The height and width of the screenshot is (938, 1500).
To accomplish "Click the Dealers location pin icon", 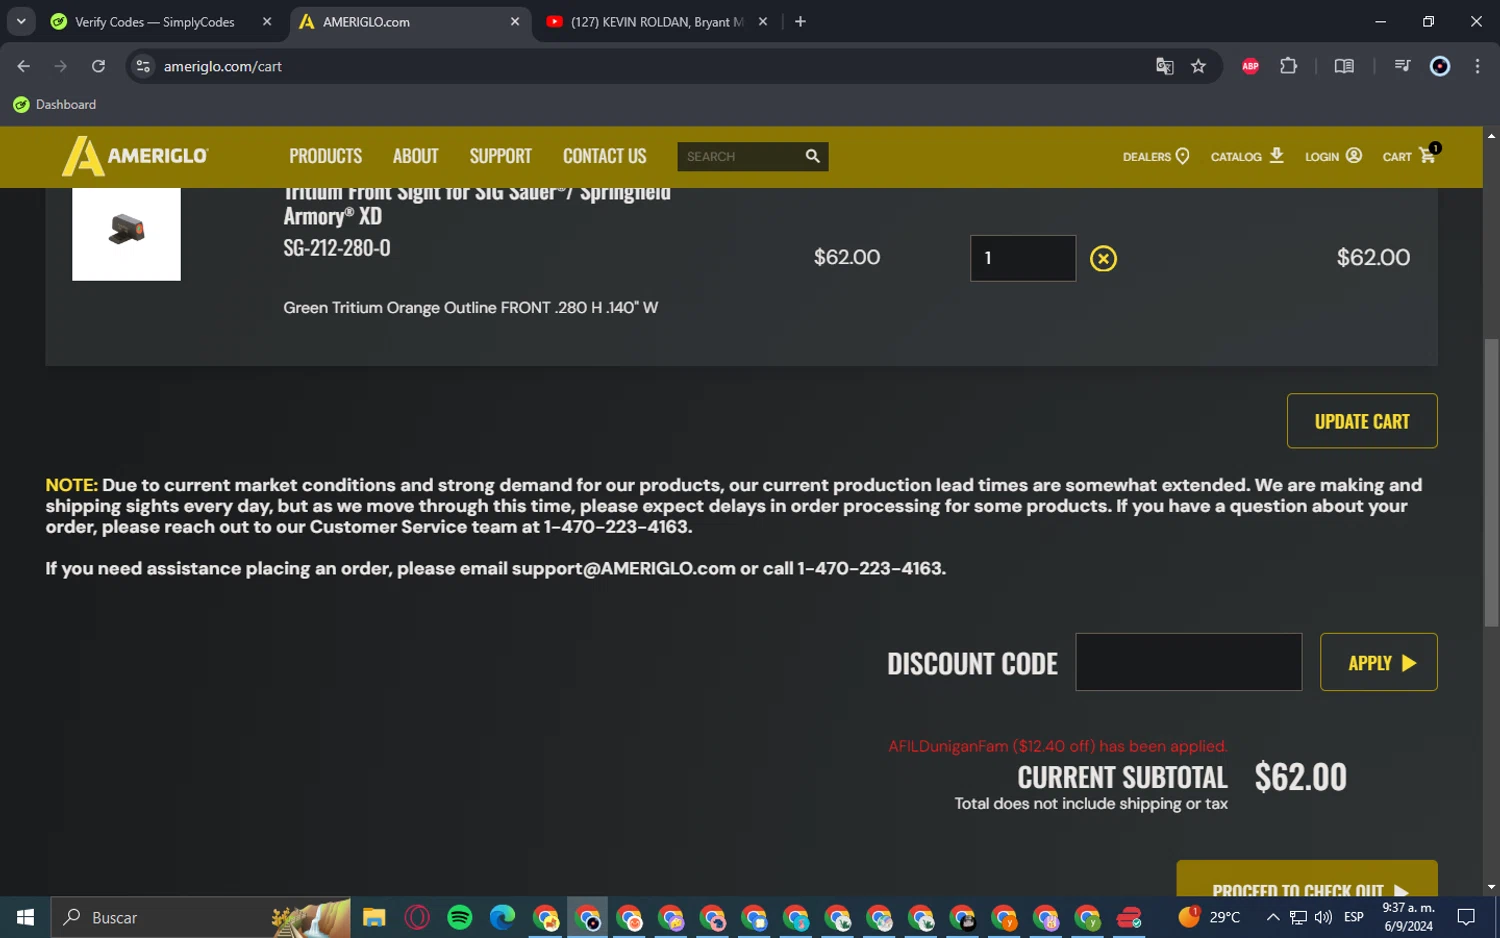I will pyautogui.click(x=1183, y=156).
